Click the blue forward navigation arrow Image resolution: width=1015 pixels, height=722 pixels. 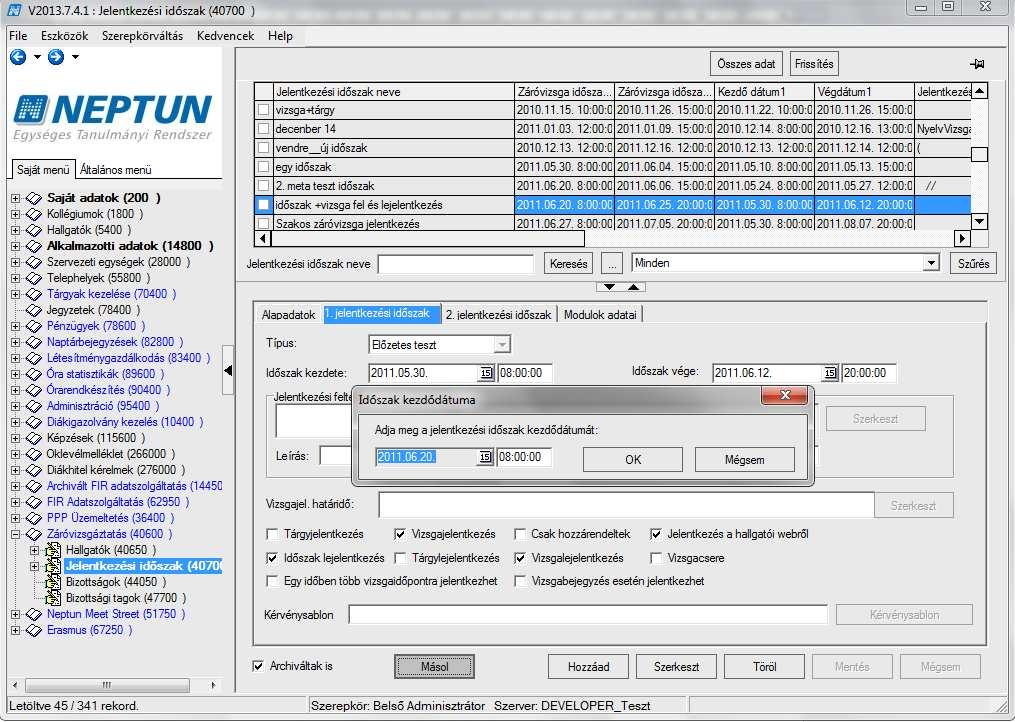tap(56, 57)
